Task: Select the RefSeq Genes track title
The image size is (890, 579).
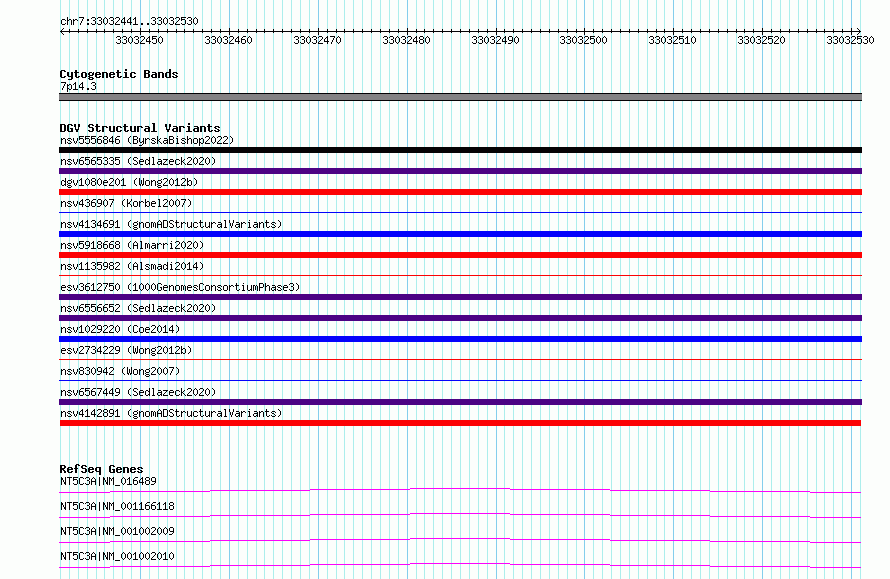Action: coord(101,469)
